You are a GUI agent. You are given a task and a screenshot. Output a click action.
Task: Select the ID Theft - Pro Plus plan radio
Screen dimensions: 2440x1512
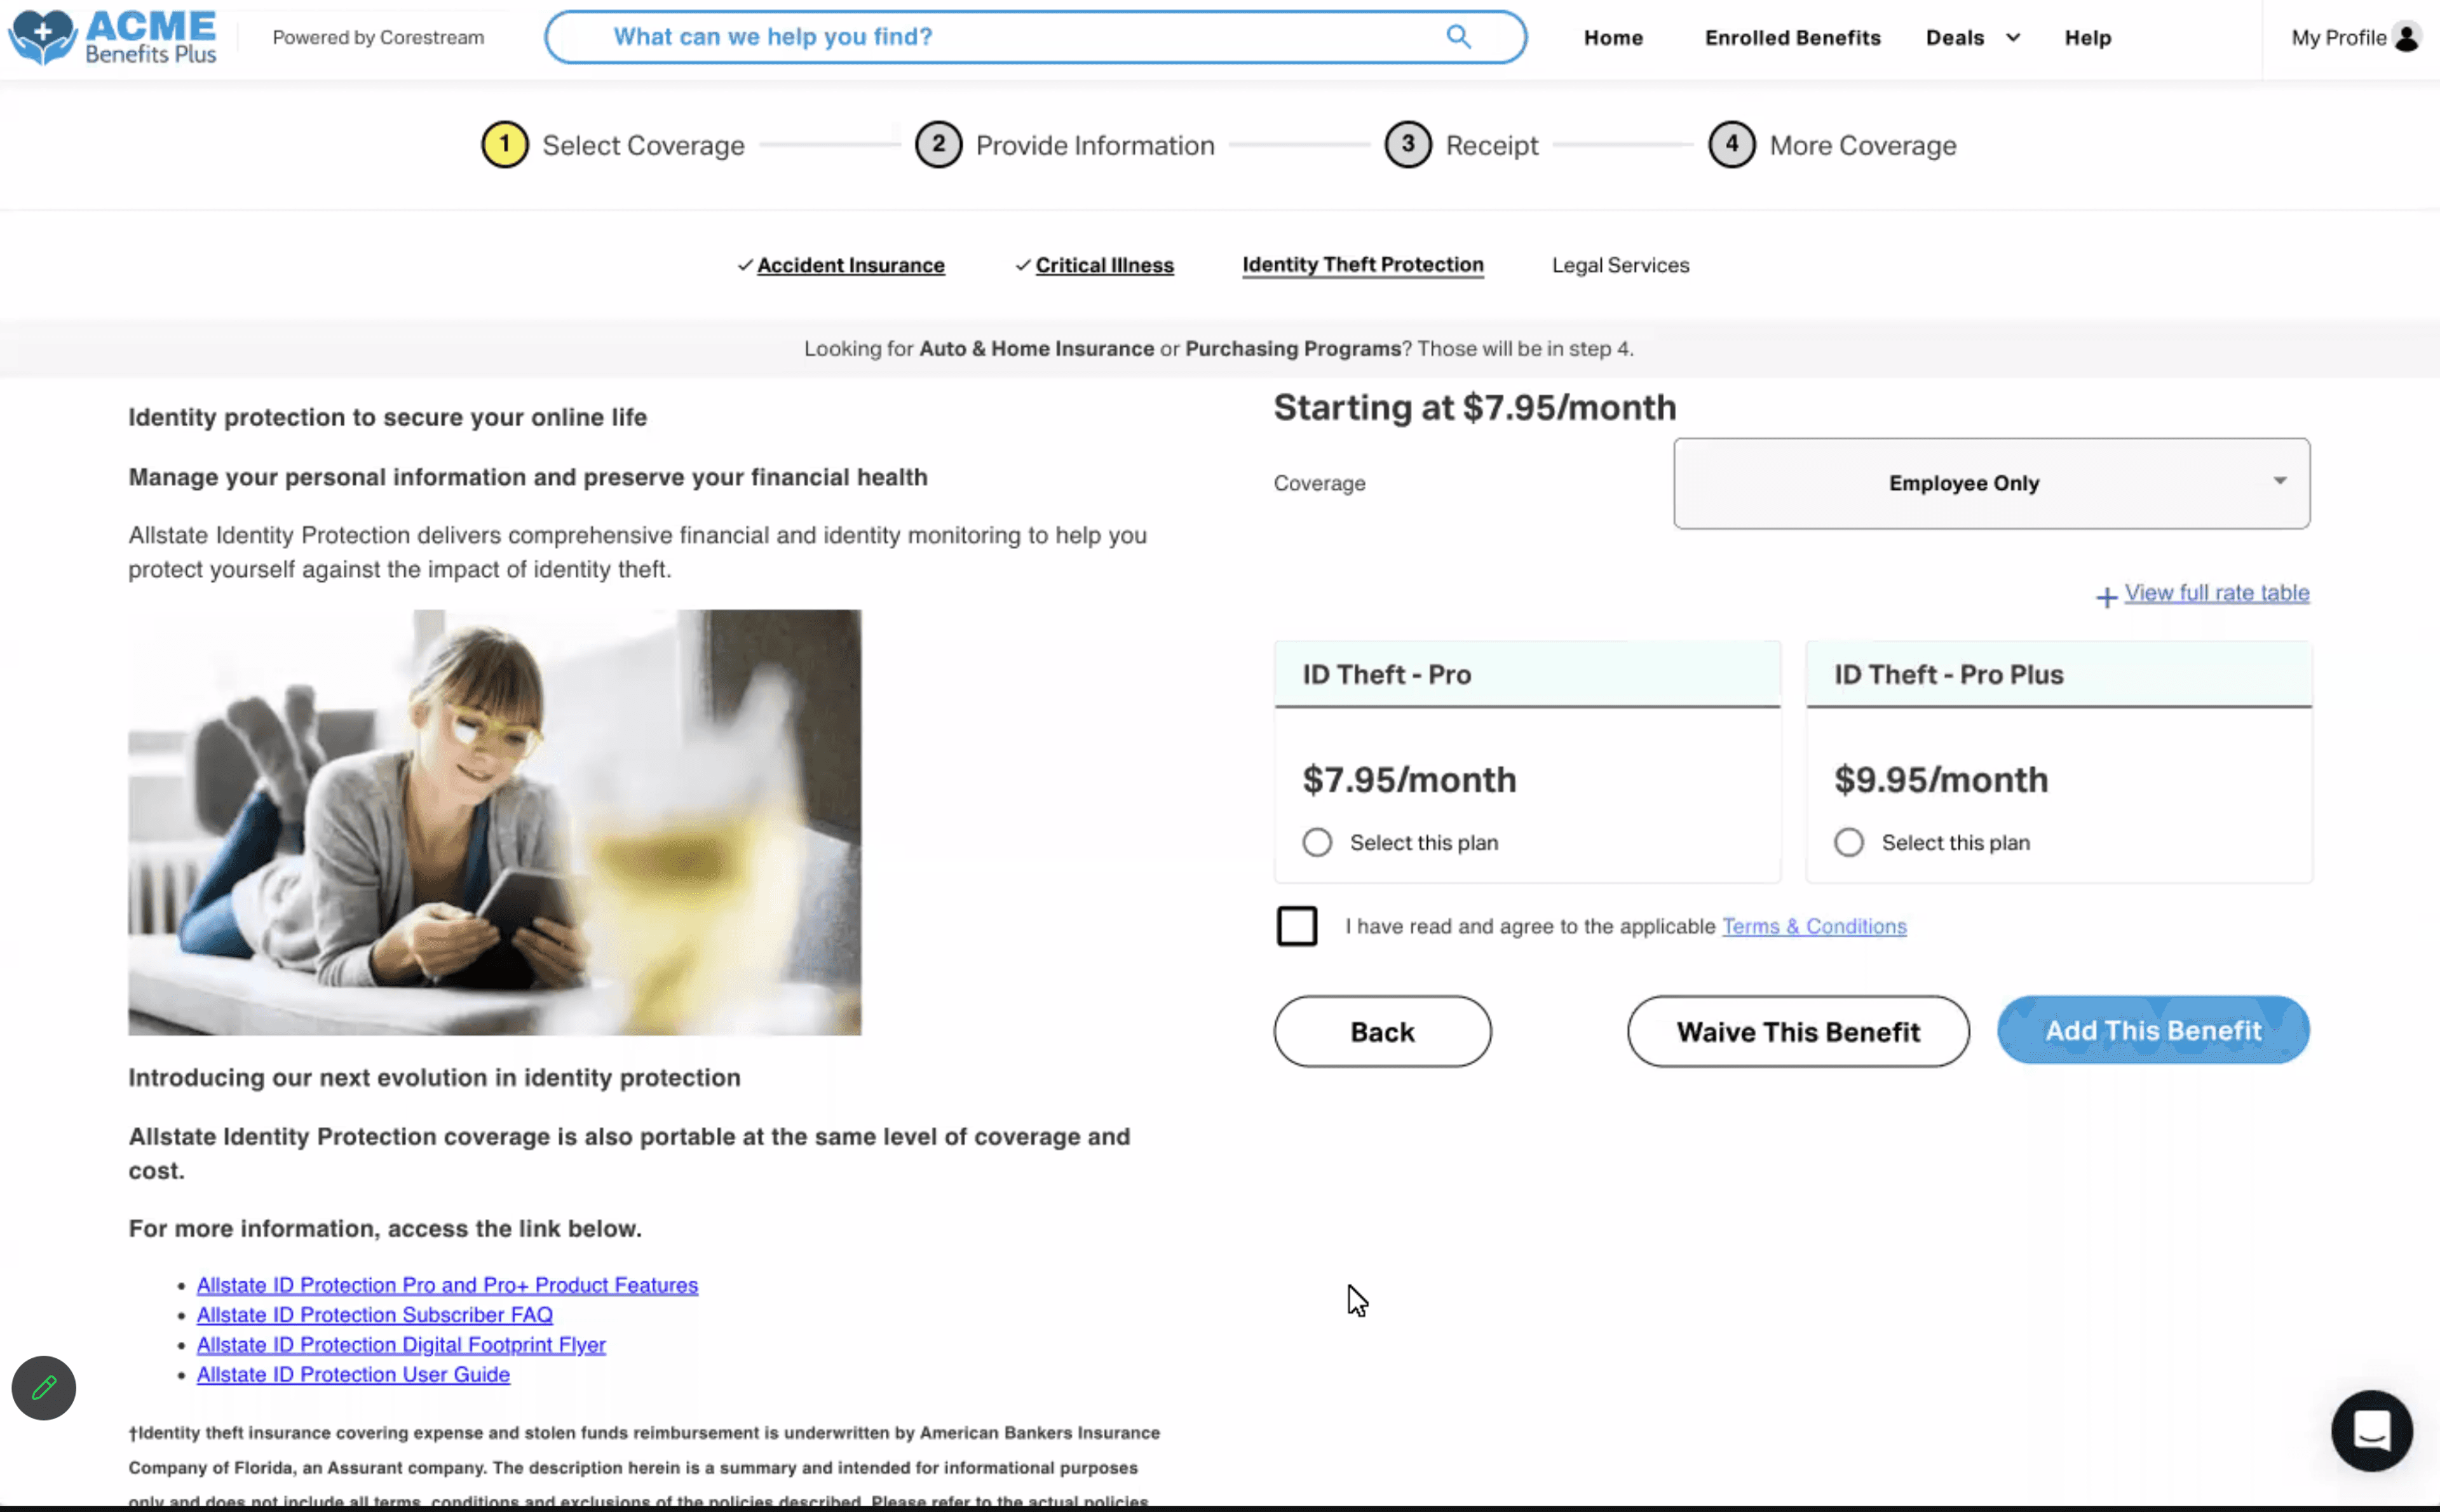pyautogui.click(x=1849, y=842)
